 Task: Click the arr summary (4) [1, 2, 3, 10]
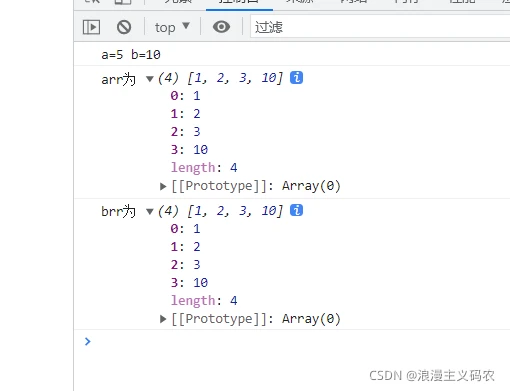pos(220,78)
